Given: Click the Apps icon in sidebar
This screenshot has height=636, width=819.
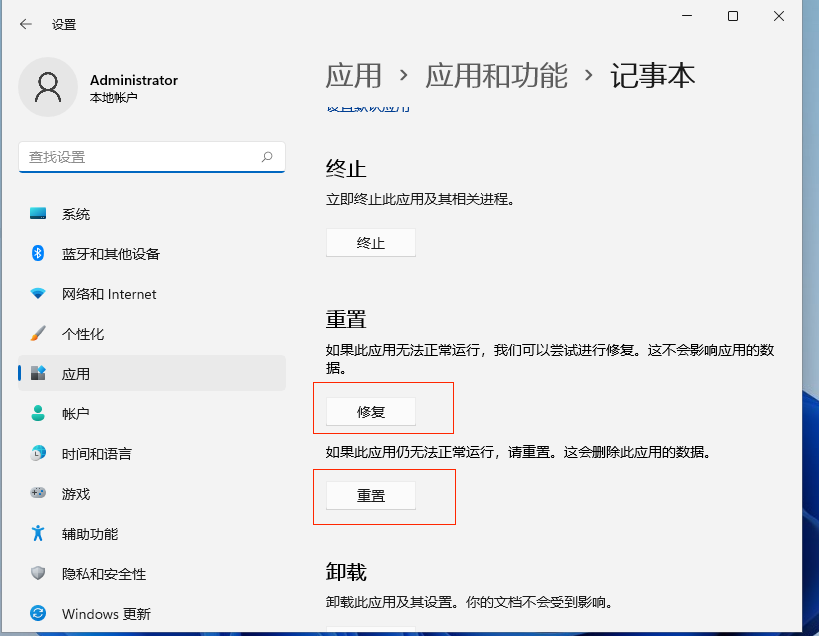Looking at the screenshot, I should (x=38, y=373).
